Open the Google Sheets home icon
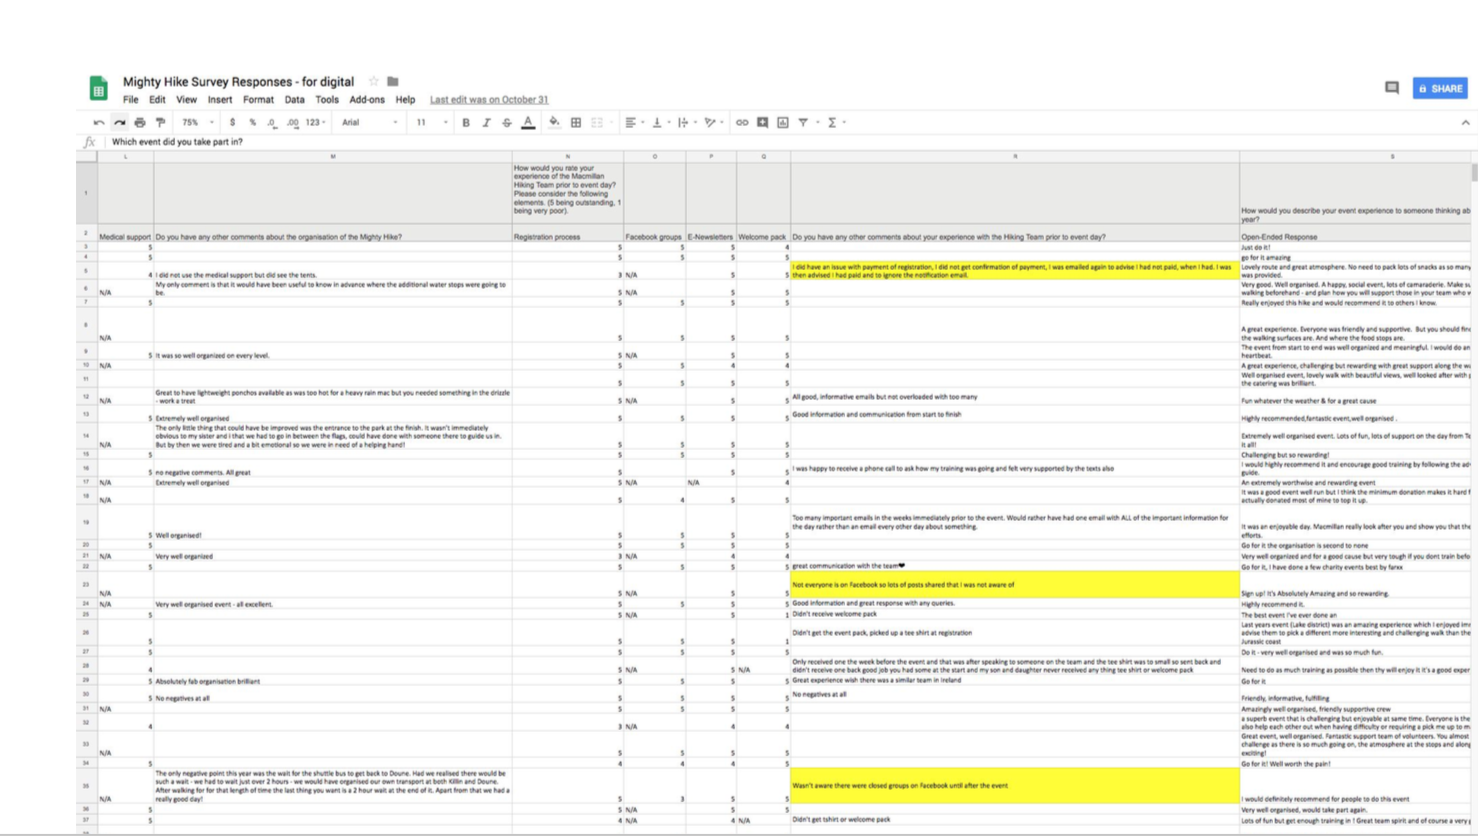Viewport: 1478px width, 836px height. (98, 89)
